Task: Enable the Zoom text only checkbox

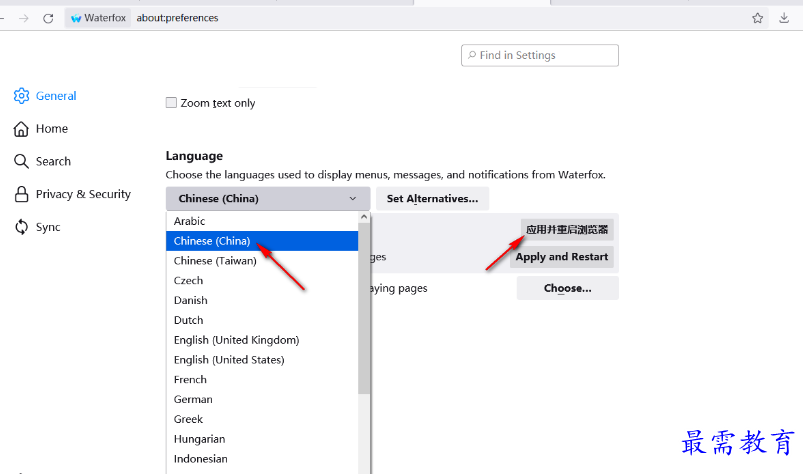Action: [x=171, y=102]
